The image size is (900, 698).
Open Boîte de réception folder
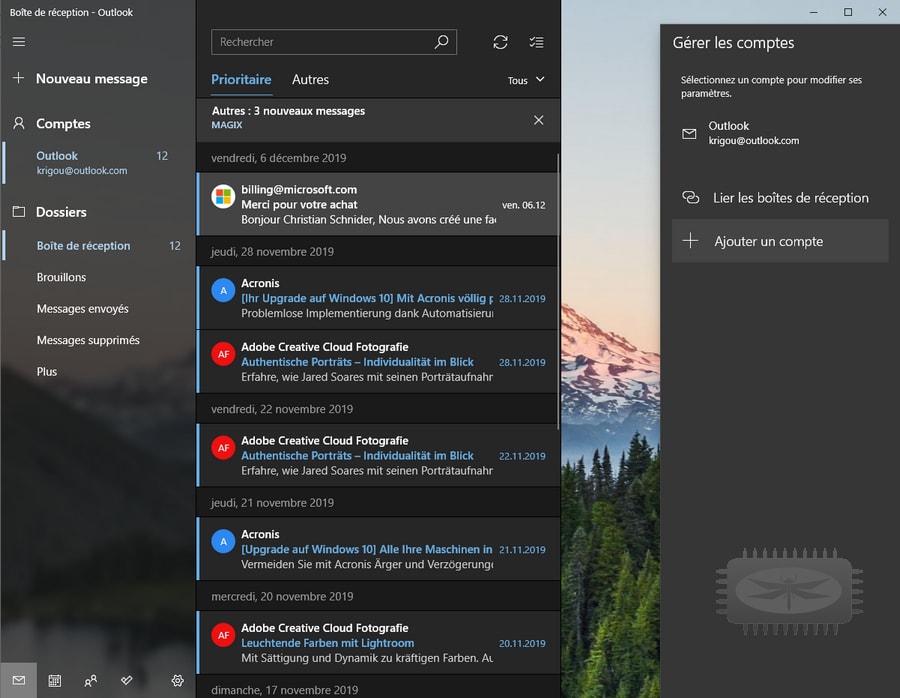click(x=98, y=246)
